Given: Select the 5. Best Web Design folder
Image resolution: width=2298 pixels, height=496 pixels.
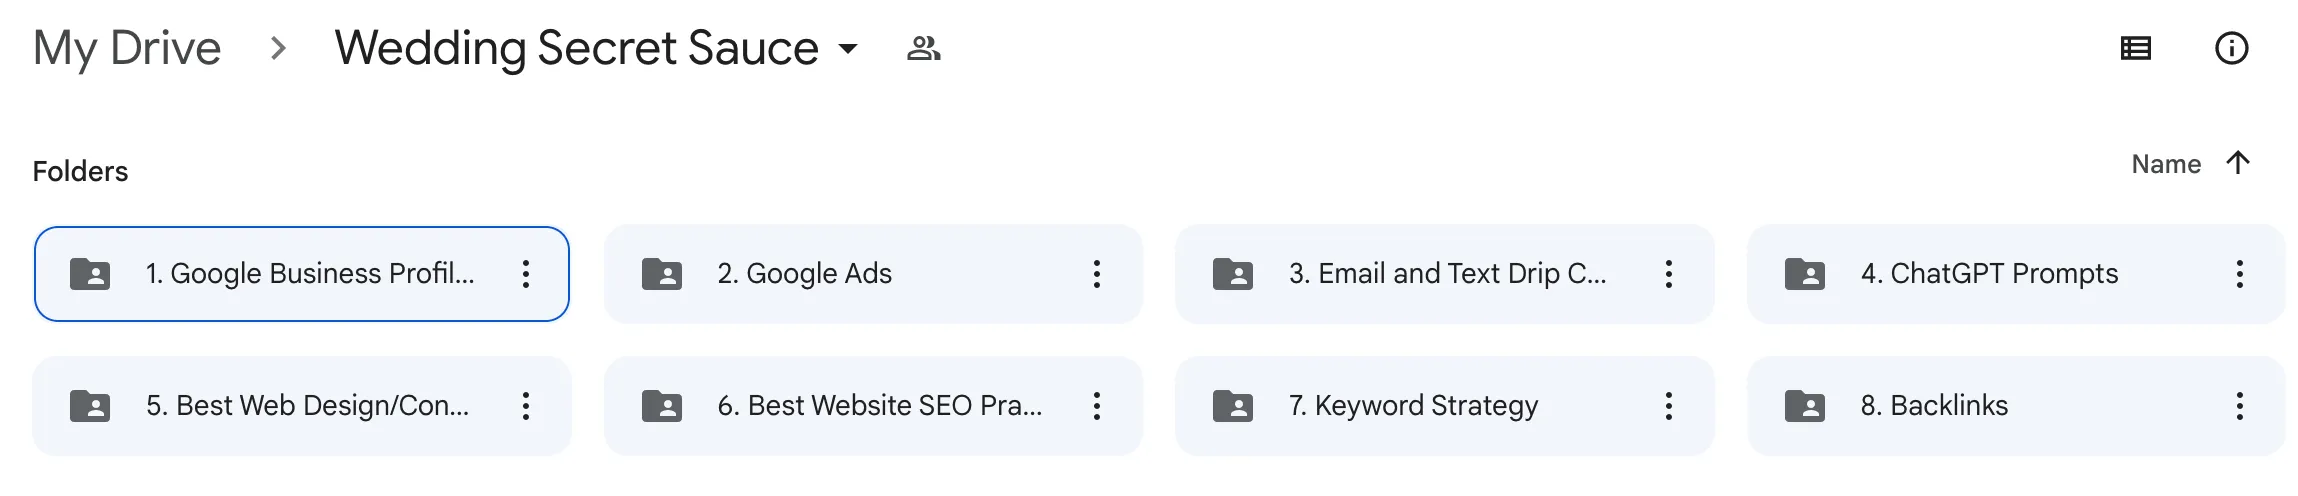Looking at the screenshot, I should click(x=302, y=406).
